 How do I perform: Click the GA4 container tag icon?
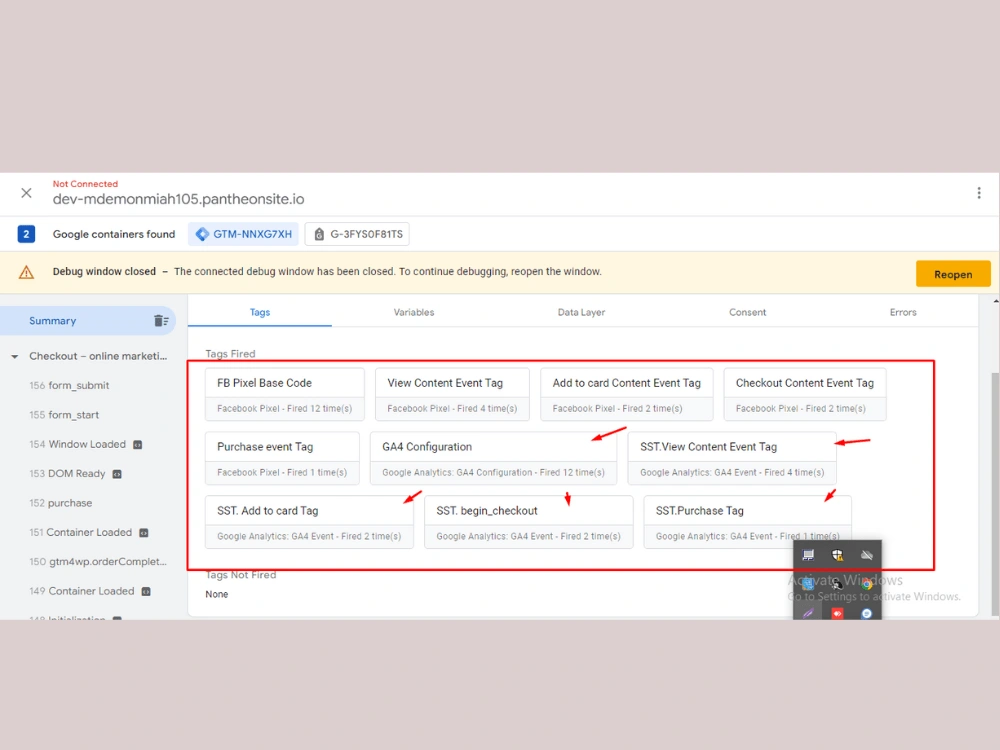coord(319,235)
